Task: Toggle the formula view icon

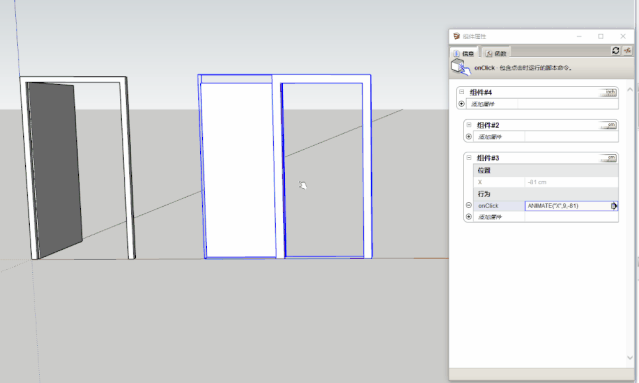Action: coord(627,50)
